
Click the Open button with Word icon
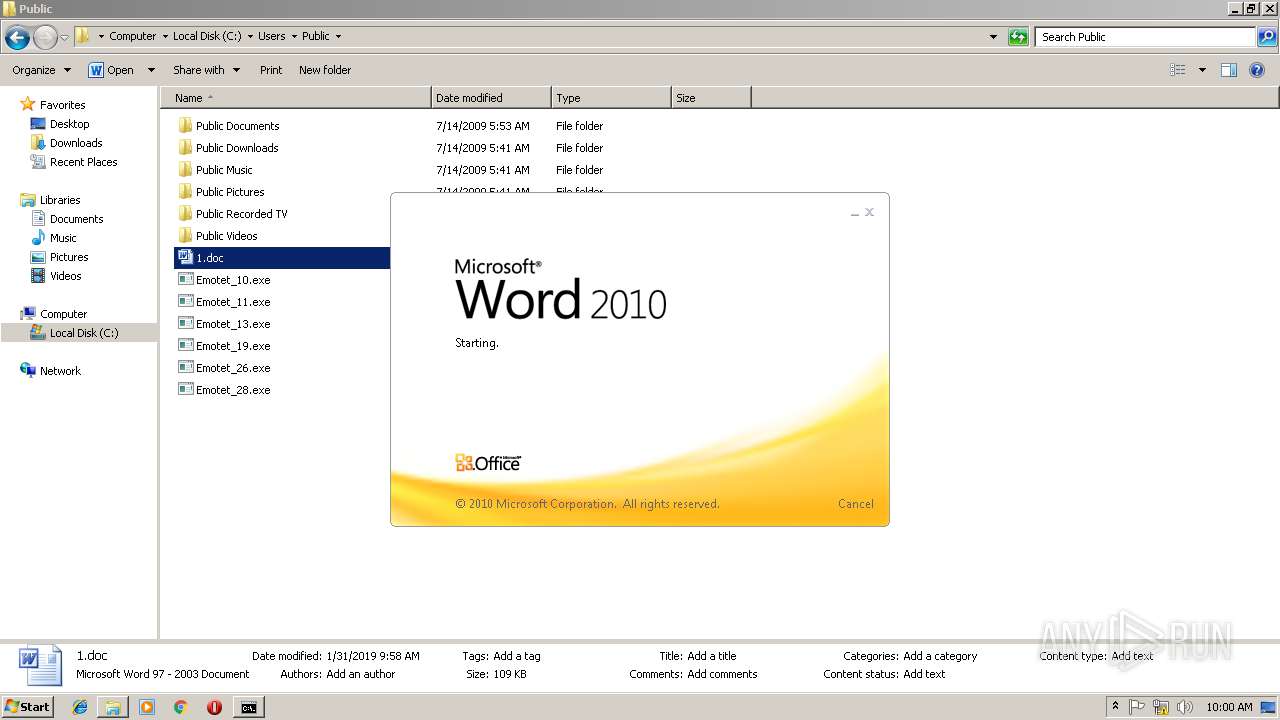click(112, 70)
